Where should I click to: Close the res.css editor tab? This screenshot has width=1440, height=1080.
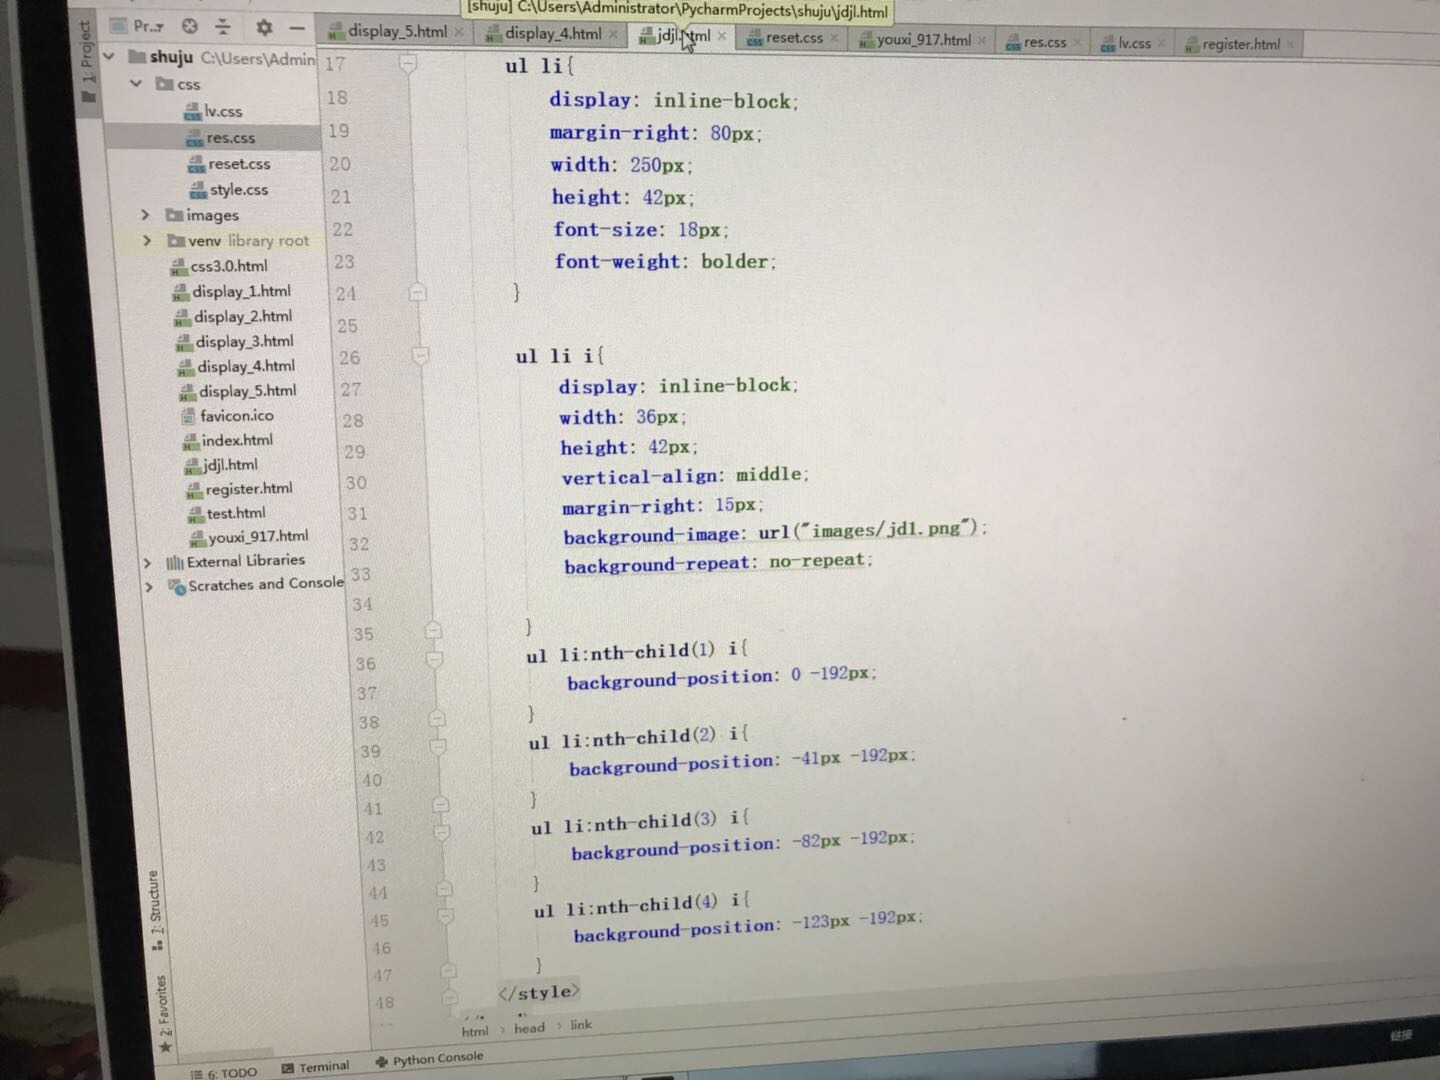[x=1077, y=42]
